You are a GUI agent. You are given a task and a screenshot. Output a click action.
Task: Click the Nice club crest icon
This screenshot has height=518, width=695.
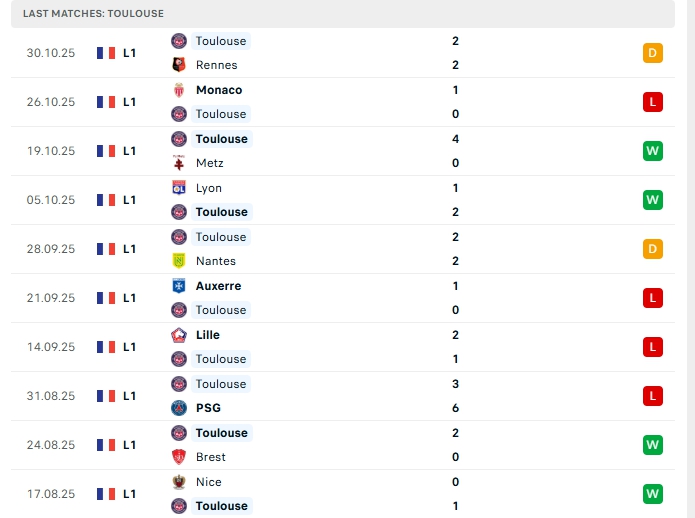tap(179, 482)
